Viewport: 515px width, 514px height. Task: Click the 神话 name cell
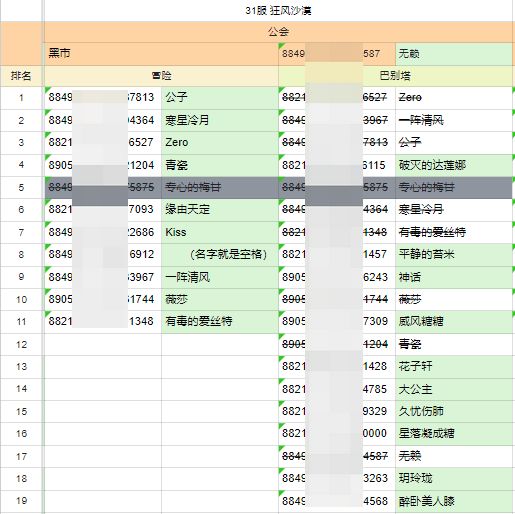[x=454, y=277]
